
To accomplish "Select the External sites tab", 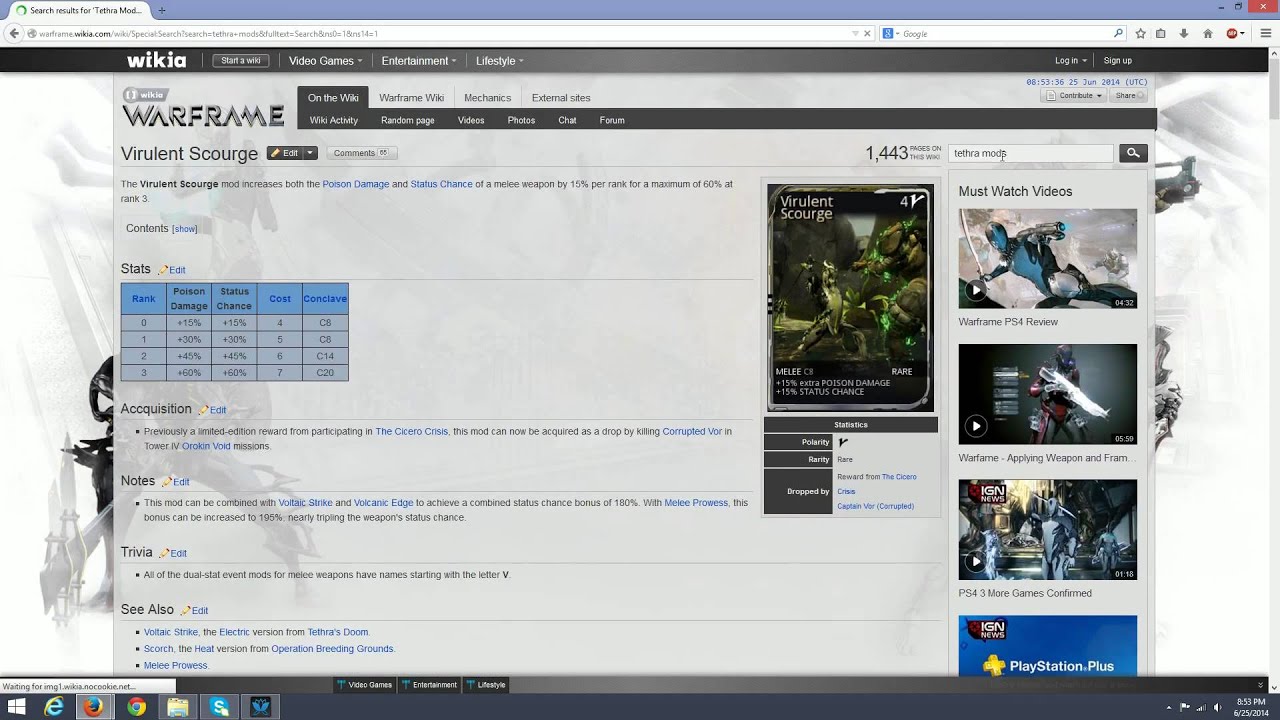I will point(561,98).
